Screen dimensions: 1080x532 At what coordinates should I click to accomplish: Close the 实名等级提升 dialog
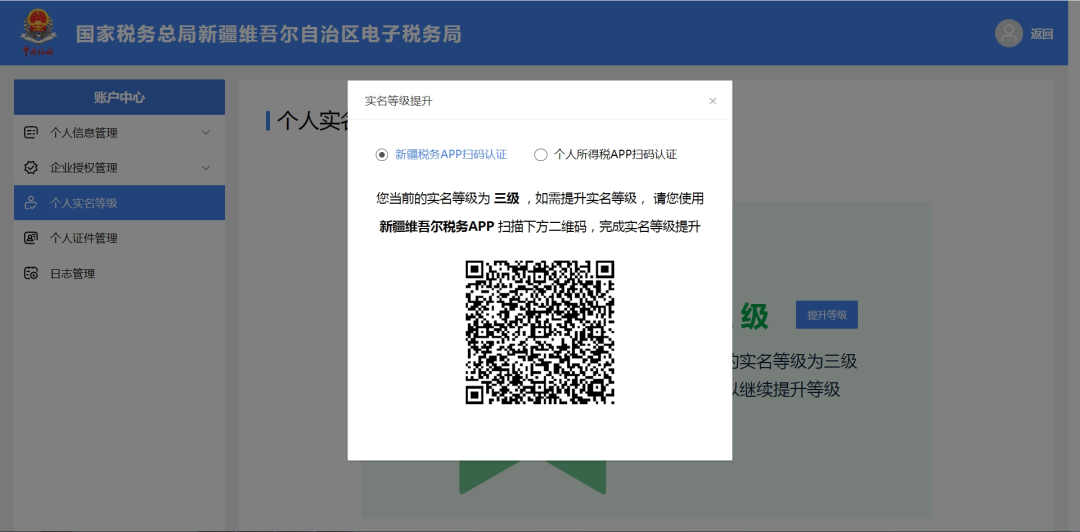click(713, 101)
